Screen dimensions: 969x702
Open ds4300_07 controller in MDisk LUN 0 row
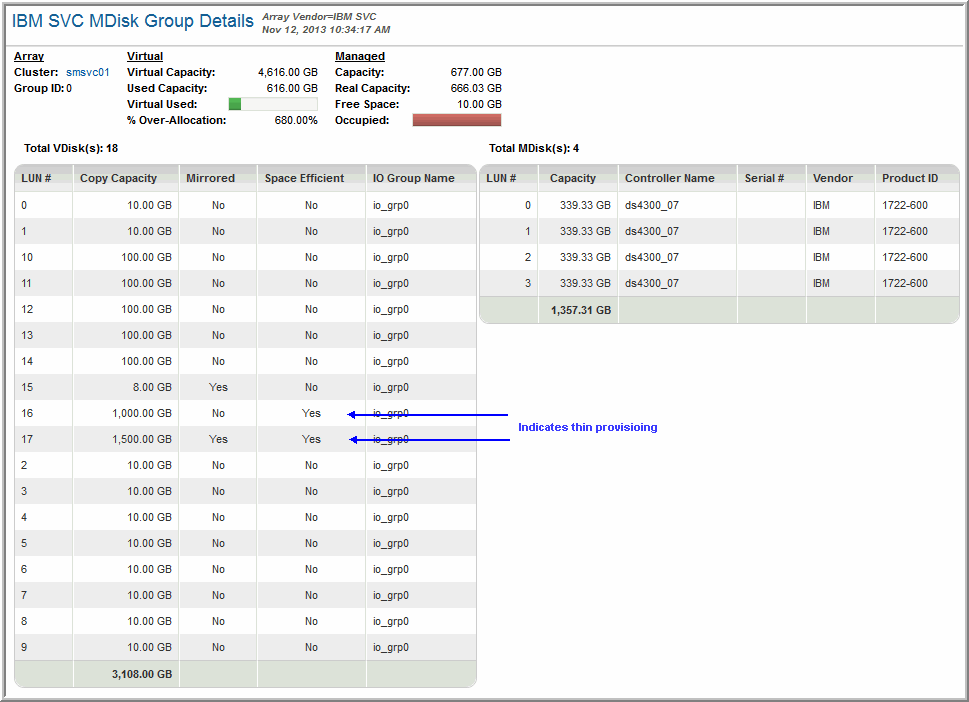651,205
